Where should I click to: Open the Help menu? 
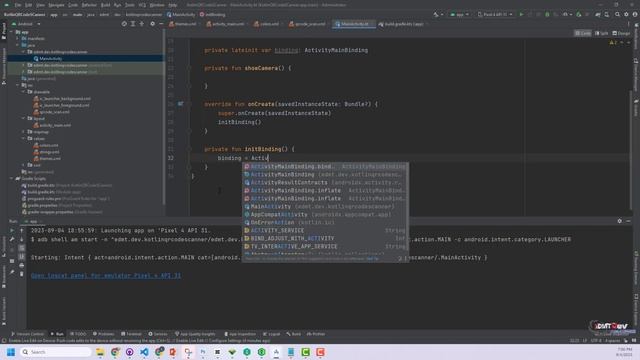point(173,5)
